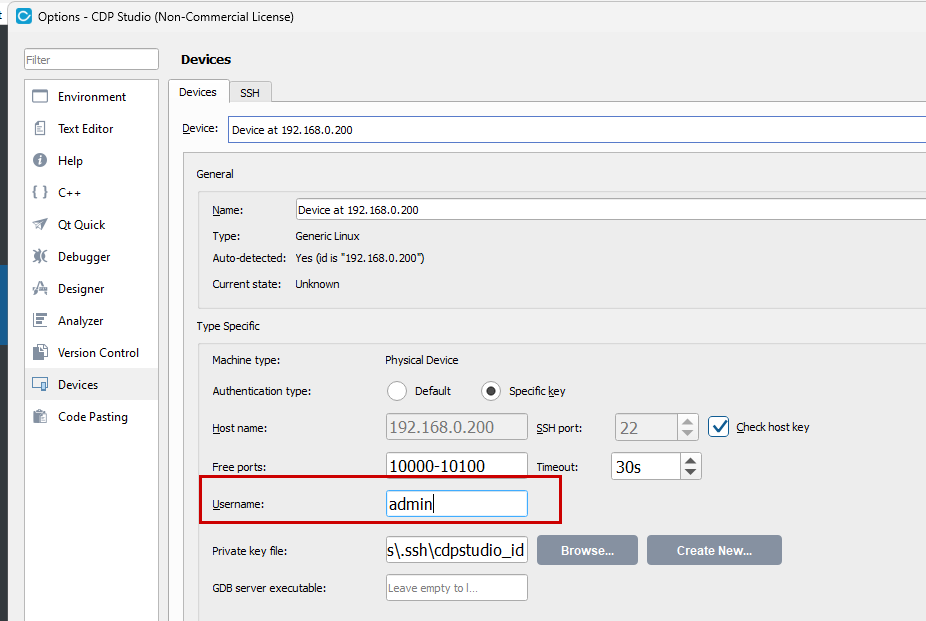Image resolution: width=926 pixels, height=621 pixels.
Task: Show the Designer settings page
Action: coord(92,288)
